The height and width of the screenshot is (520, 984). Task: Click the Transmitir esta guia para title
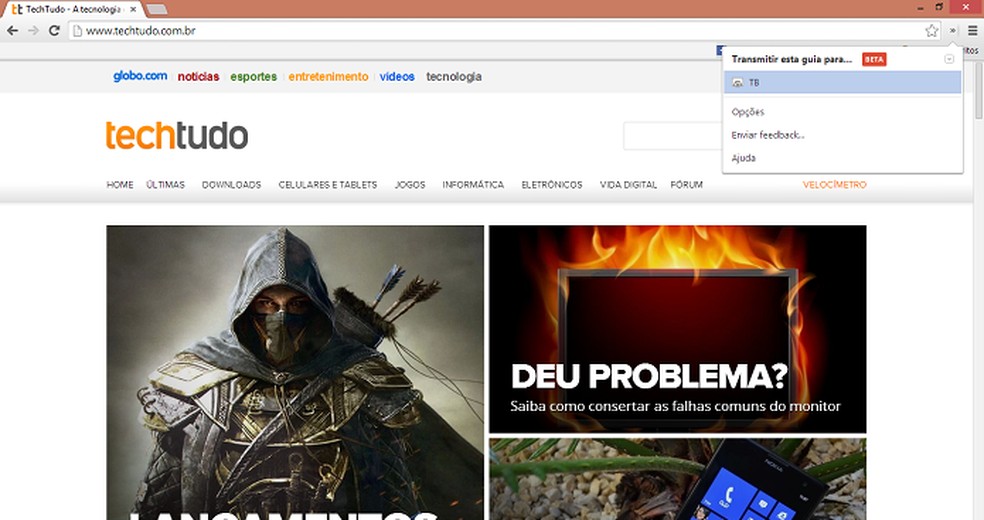coord(792,60)
